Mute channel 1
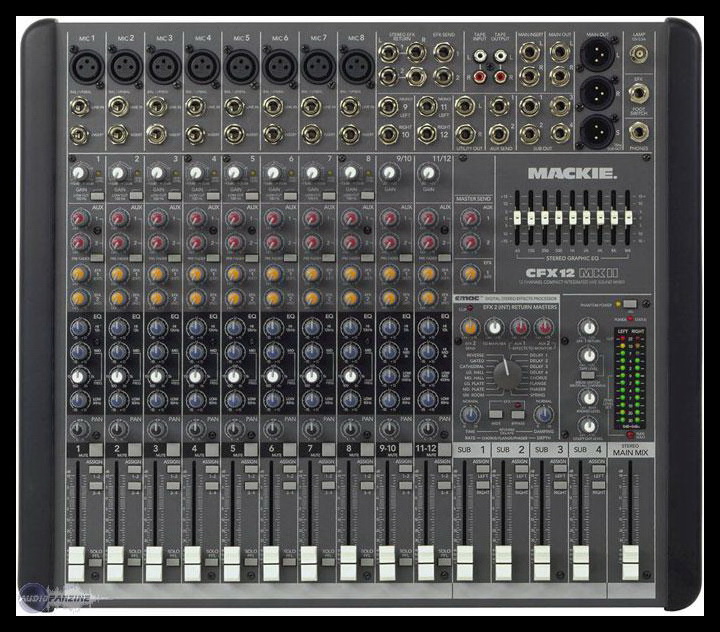Screen dimensions: 720x632 (x=96, y=449)
